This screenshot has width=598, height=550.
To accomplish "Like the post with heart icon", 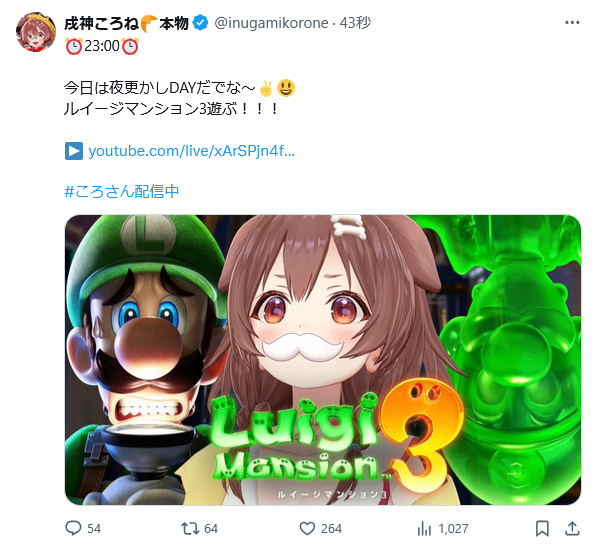I will coord(307,528).
